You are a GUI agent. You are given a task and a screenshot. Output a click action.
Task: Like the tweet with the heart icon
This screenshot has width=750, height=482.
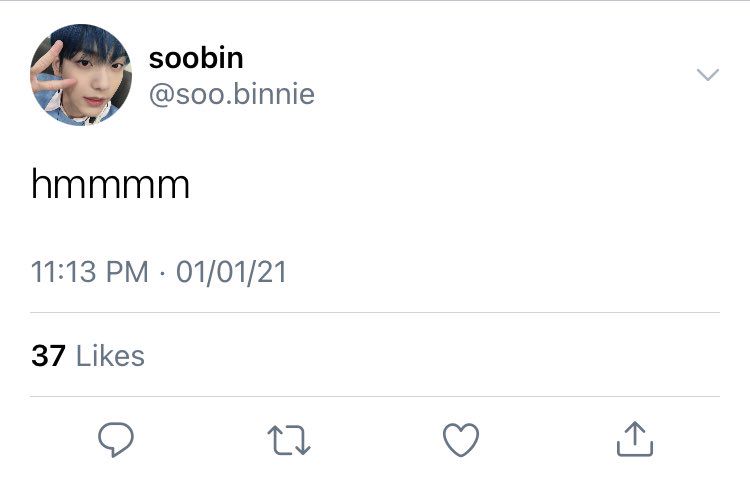(x=461, y=439)
